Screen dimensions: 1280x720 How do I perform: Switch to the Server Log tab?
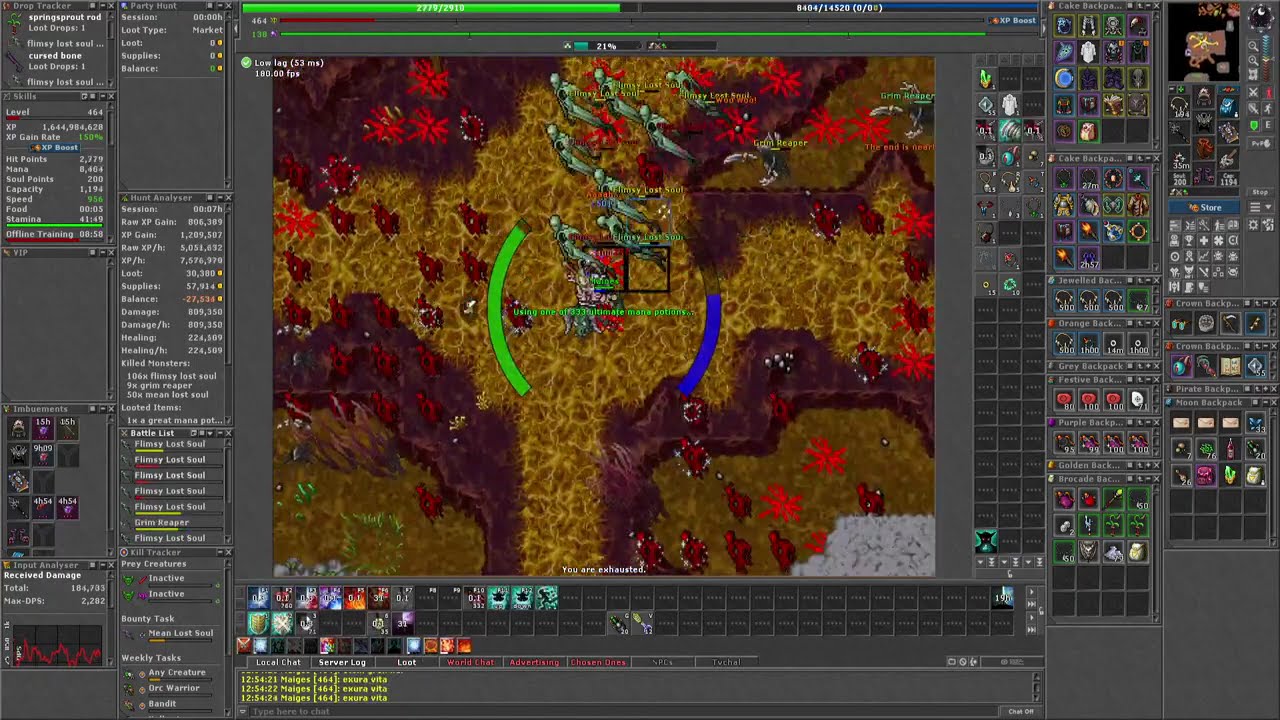point(342,662)
